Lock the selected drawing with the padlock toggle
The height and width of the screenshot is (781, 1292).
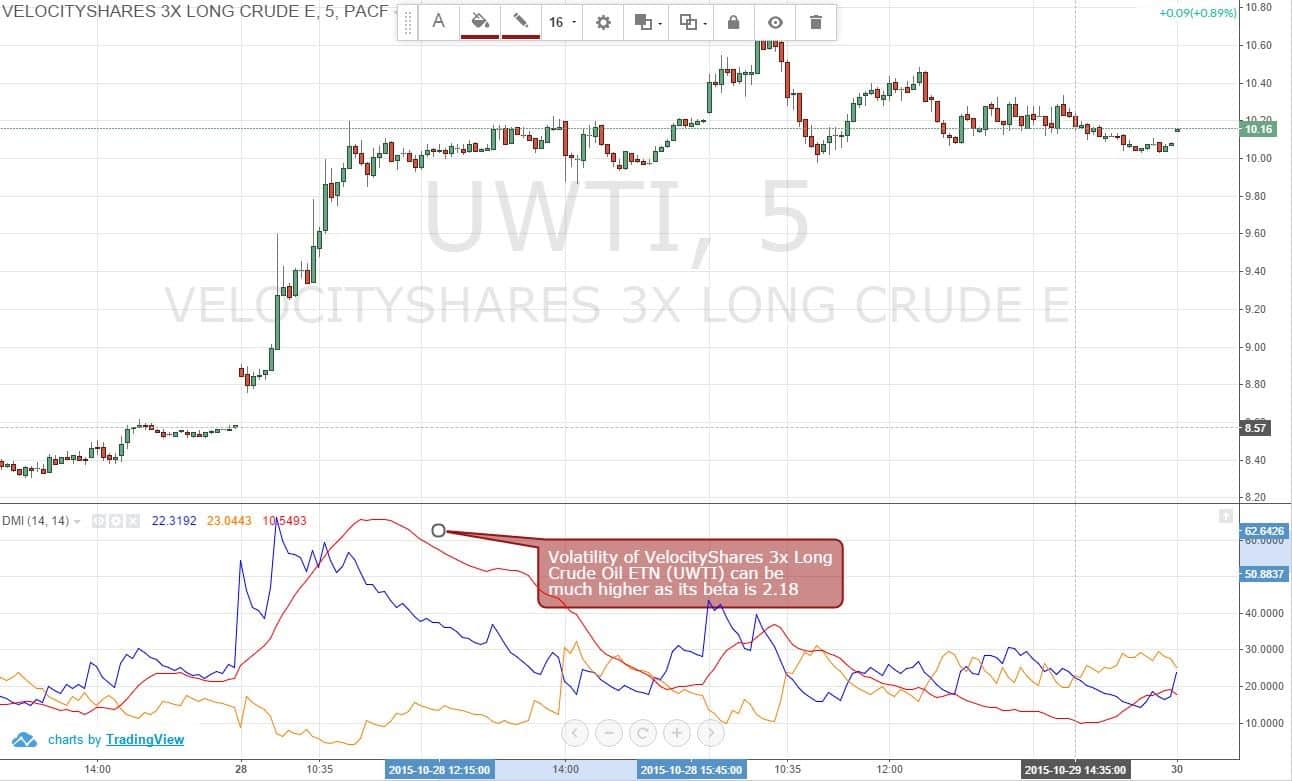tap(734, 22)
